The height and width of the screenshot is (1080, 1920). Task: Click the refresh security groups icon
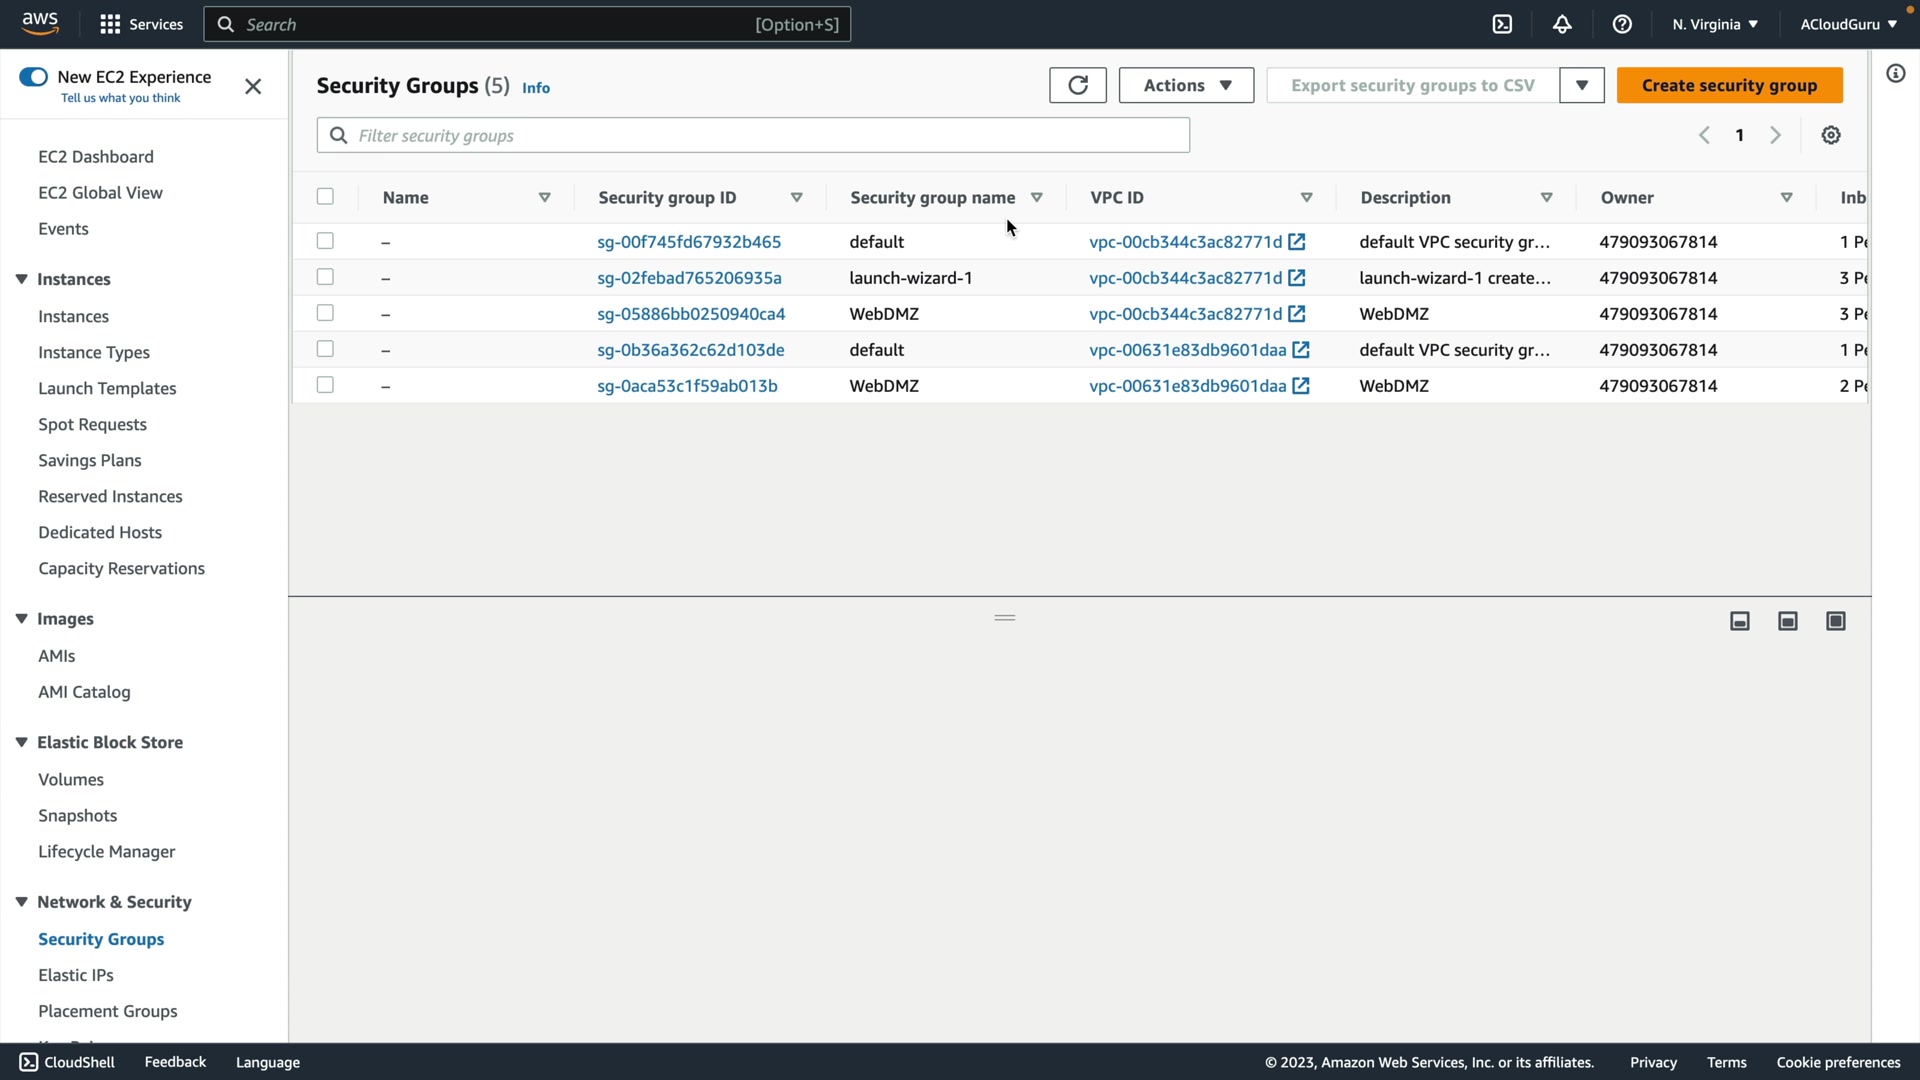[1077, 85]
